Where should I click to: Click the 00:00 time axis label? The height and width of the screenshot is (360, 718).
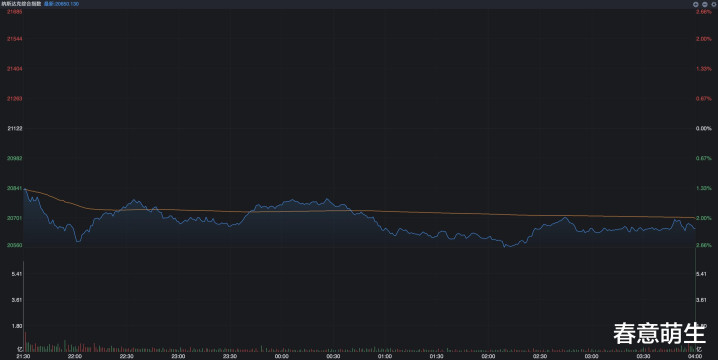(282, 356)
